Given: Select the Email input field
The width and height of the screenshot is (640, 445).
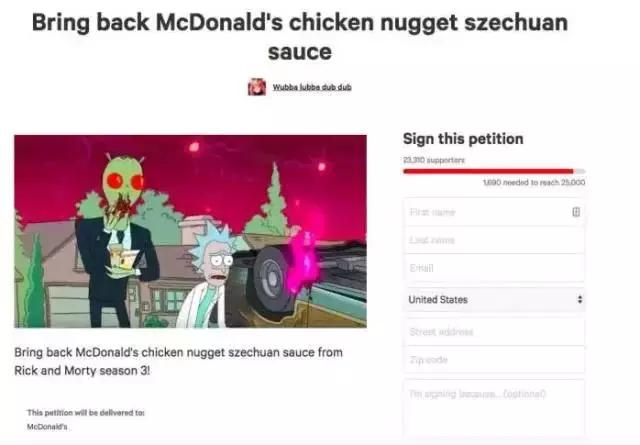Looking at the screenshot, I should 494,268.
